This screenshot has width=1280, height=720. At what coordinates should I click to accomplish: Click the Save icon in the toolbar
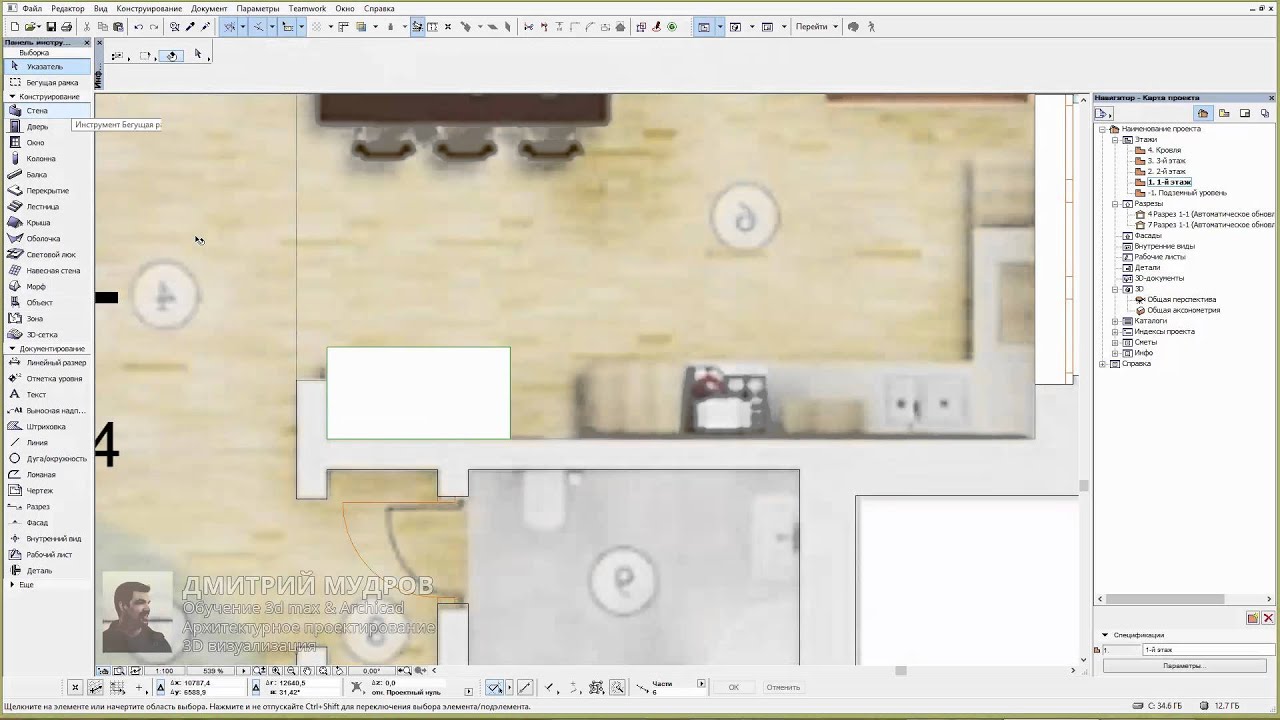tap(51, 27)
